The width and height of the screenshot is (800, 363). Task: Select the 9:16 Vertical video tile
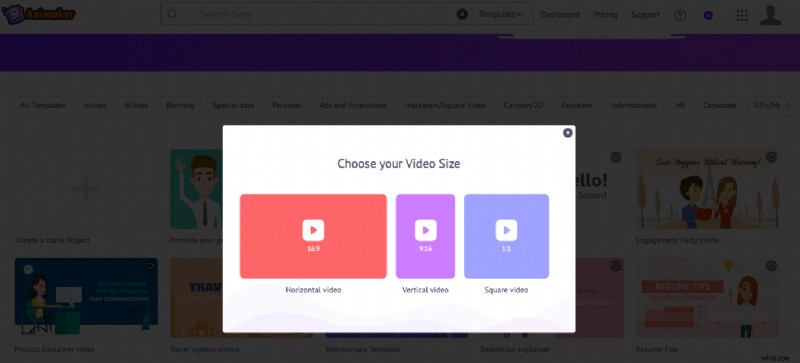pos(426,236)
